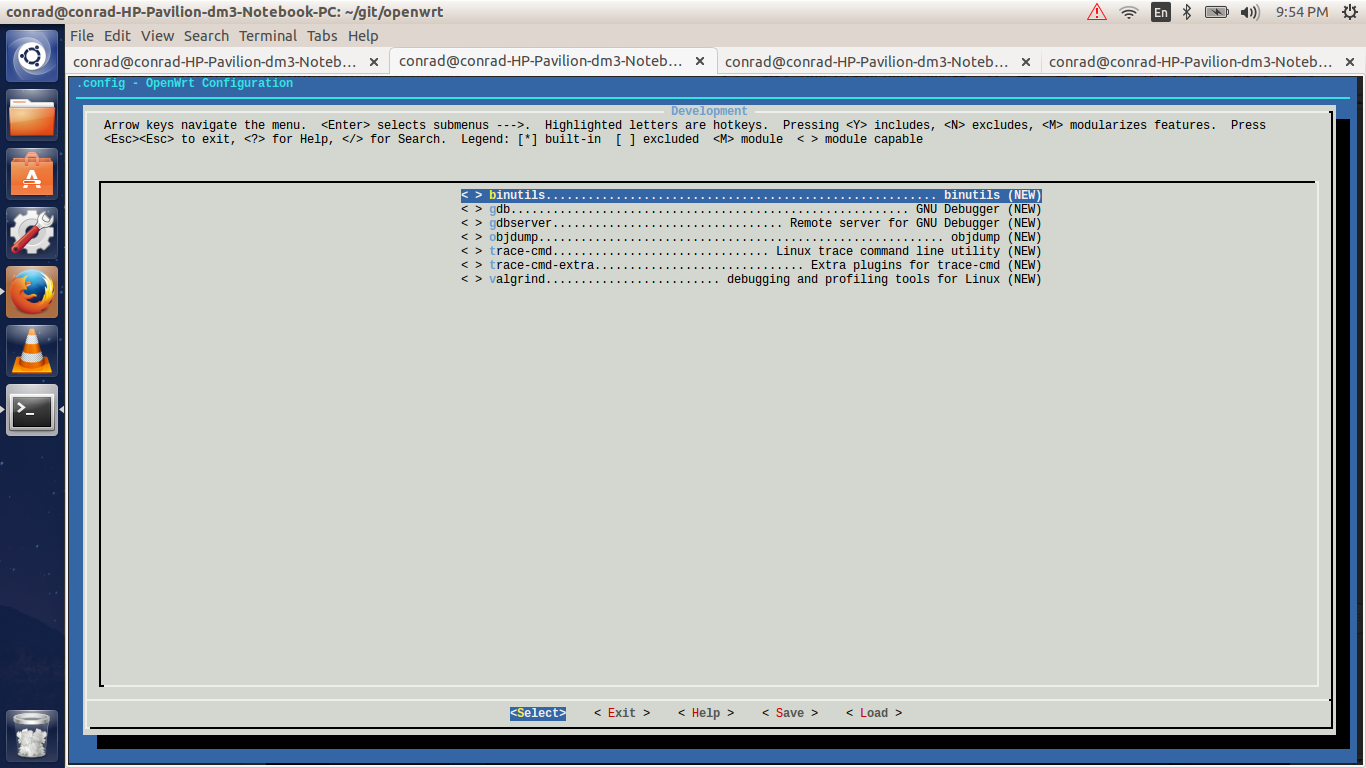Toggle the gdbserver package selection bracket

[x=472, y=224]
